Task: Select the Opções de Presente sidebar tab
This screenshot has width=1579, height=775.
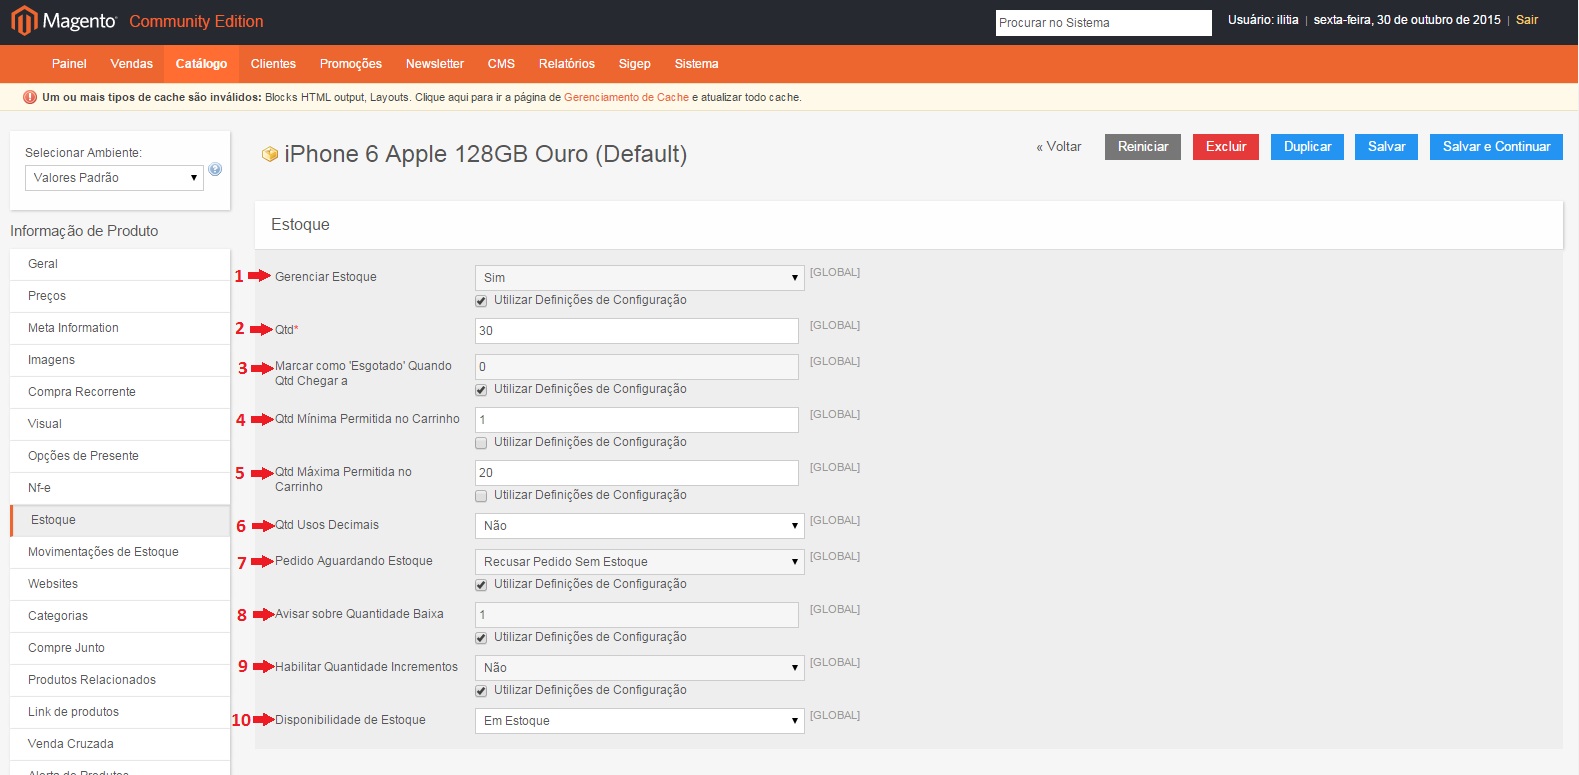Action: click(120, 456)
